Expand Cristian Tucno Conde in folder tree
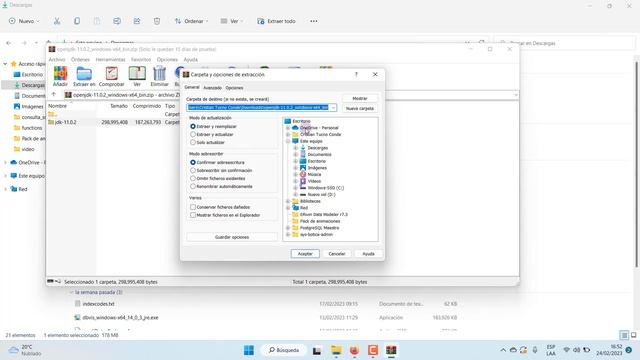 (288, 134)
